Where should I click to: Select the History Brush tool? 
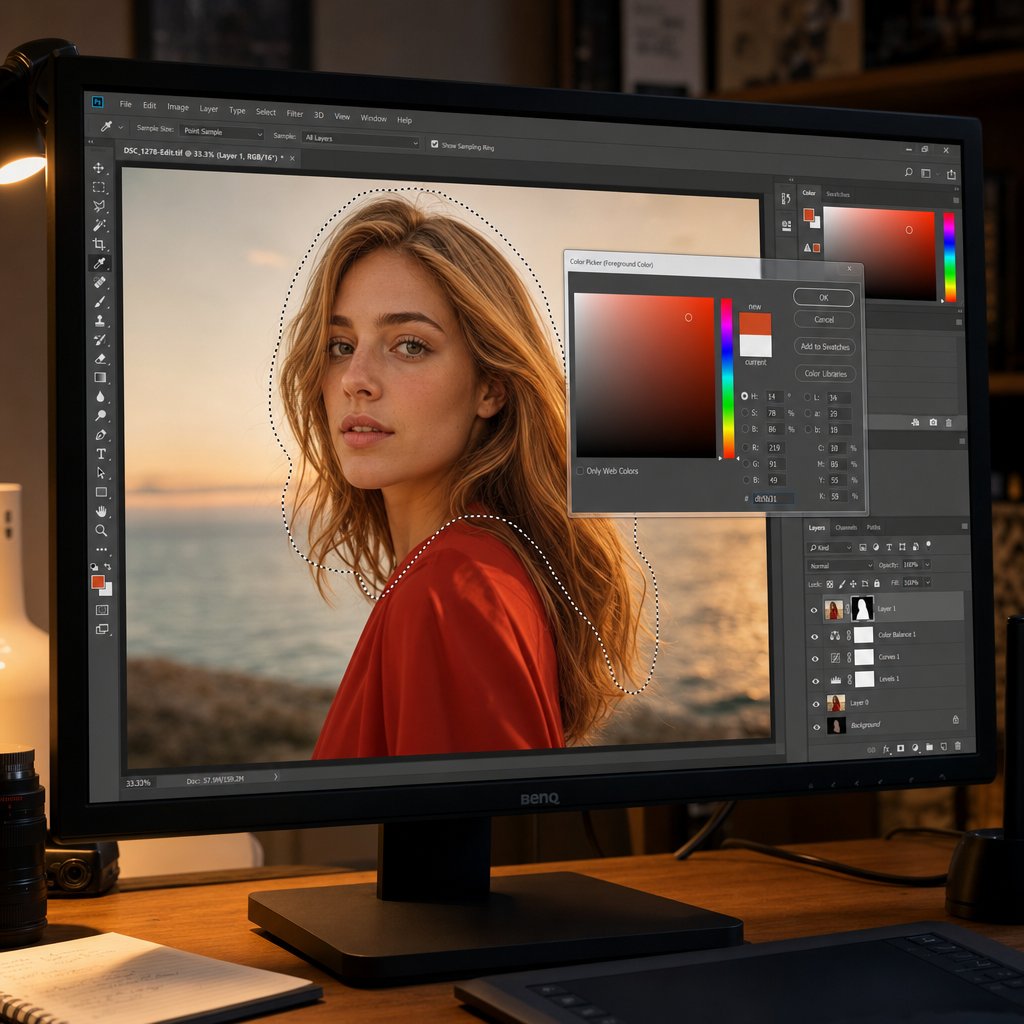(x=100, y=340)
